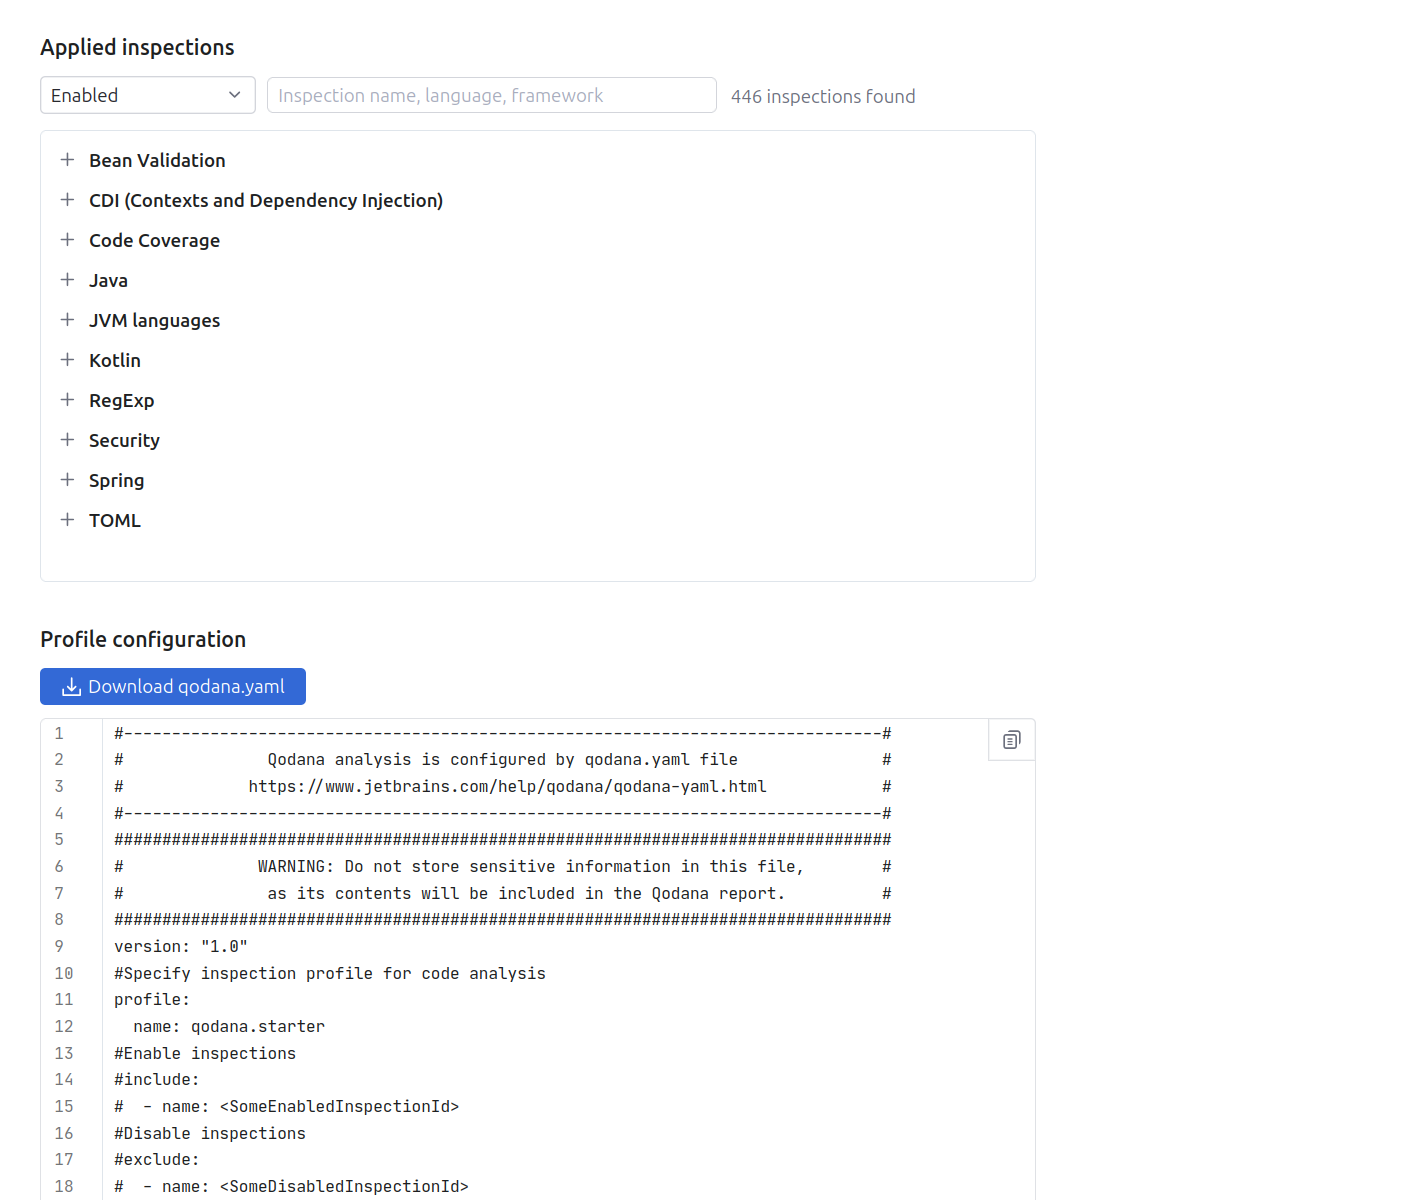Open the Enabled filter dropdown

(147, 95)
